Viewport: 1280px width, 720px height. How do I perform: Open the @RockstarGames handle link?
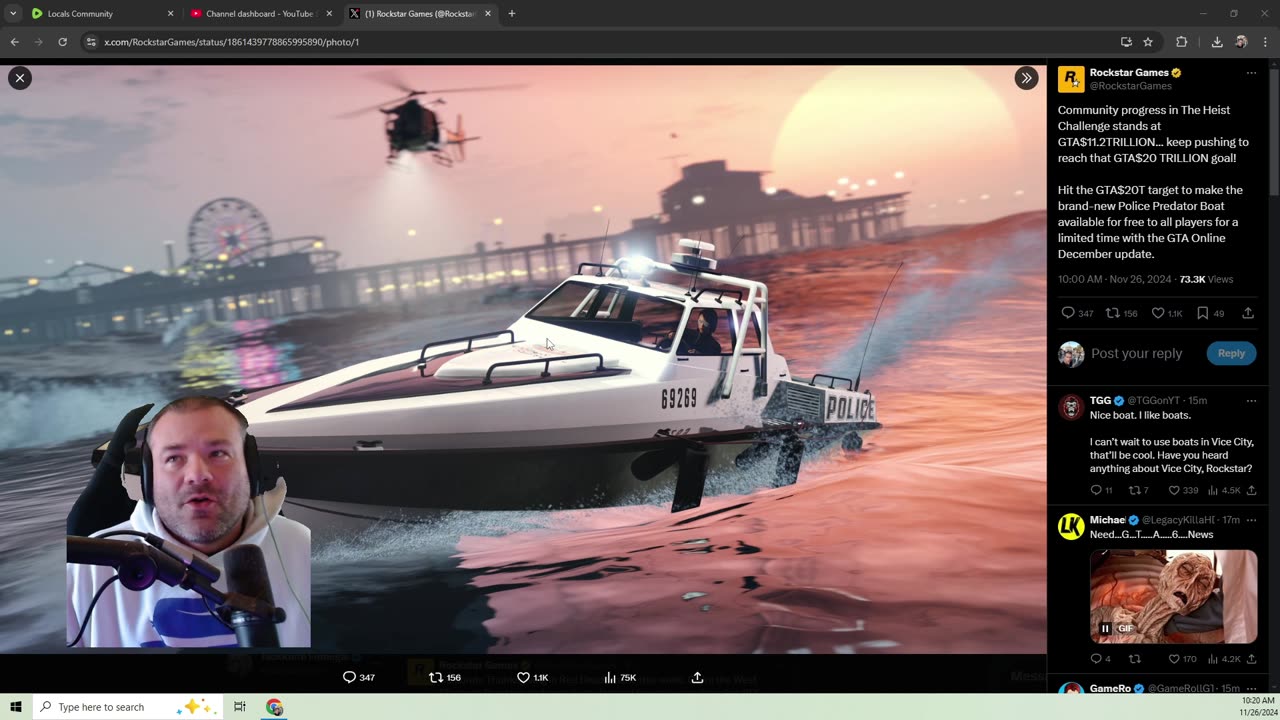point(1130,86)
